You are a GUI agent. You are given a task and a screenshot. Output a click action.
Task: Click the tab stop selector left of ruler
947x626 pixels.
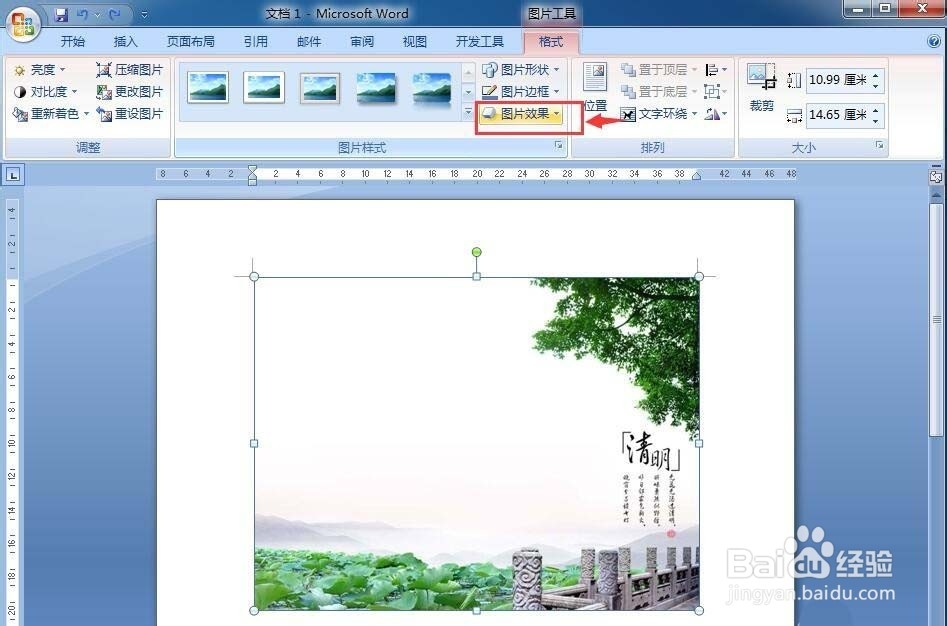[13, 175]
